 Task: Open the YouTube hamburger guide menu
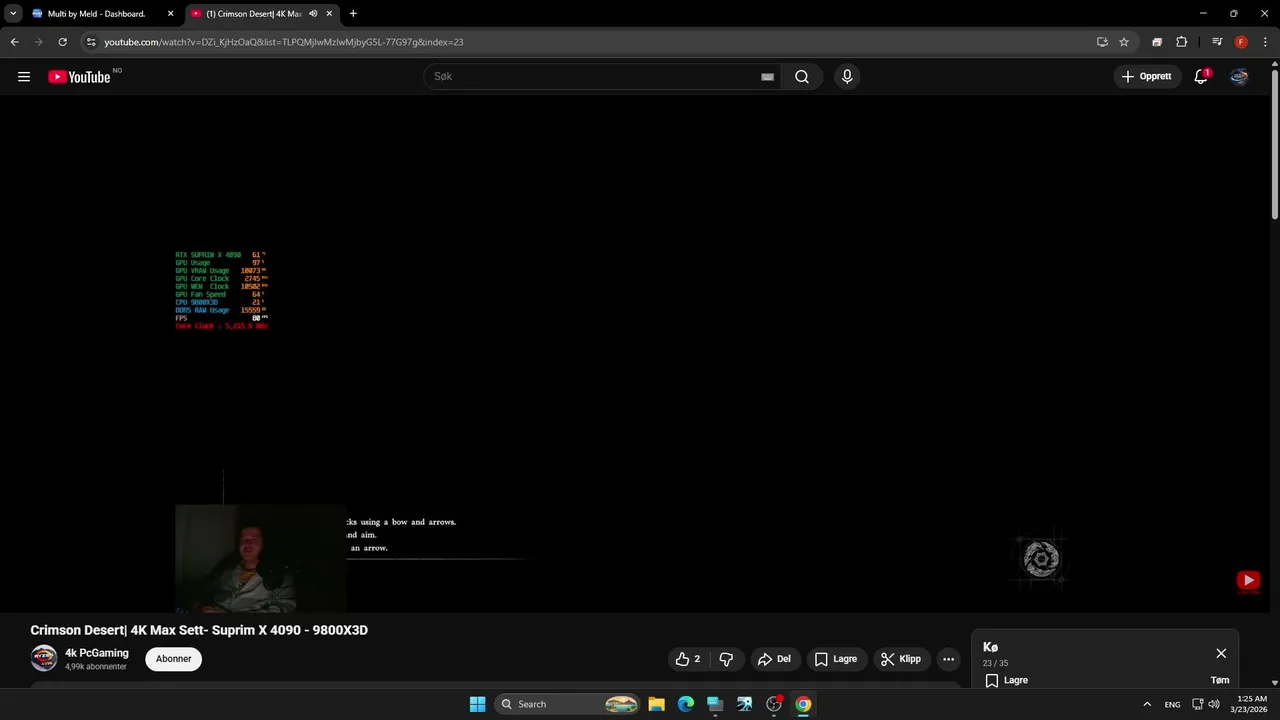point(24,76)
